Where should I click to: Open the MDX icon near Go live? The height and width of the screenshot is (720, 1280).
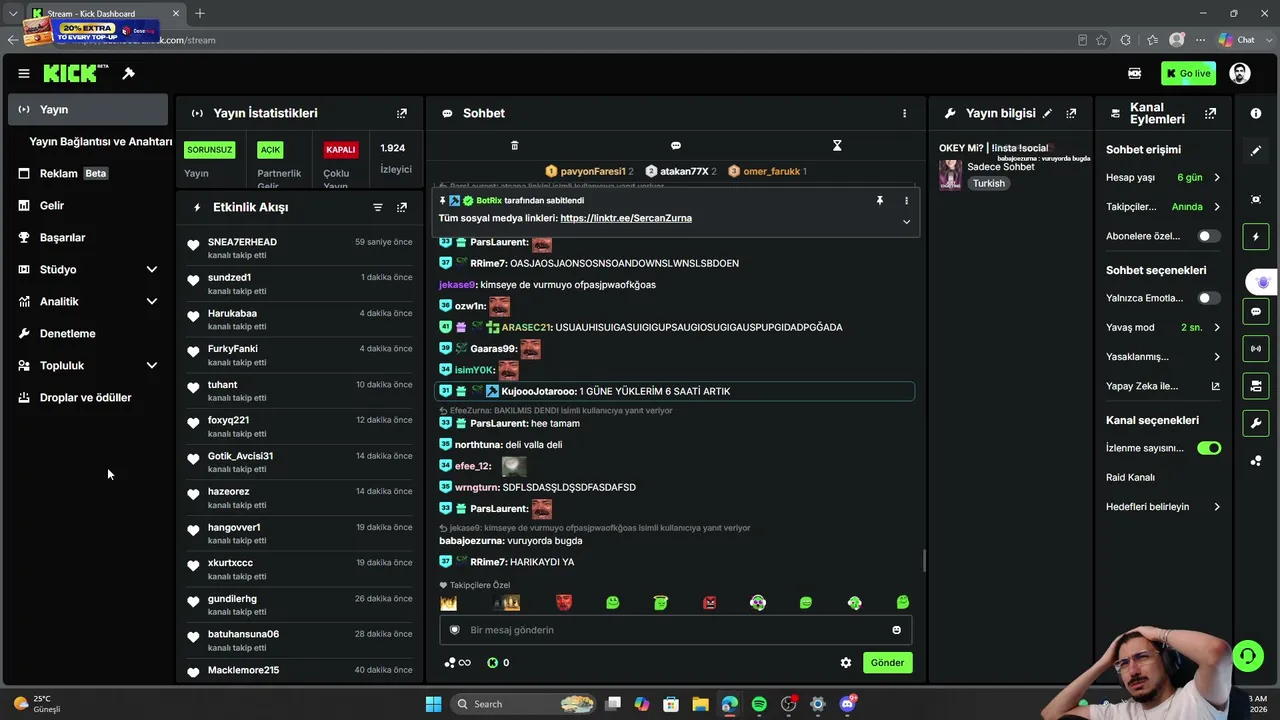coord(1135,73)
